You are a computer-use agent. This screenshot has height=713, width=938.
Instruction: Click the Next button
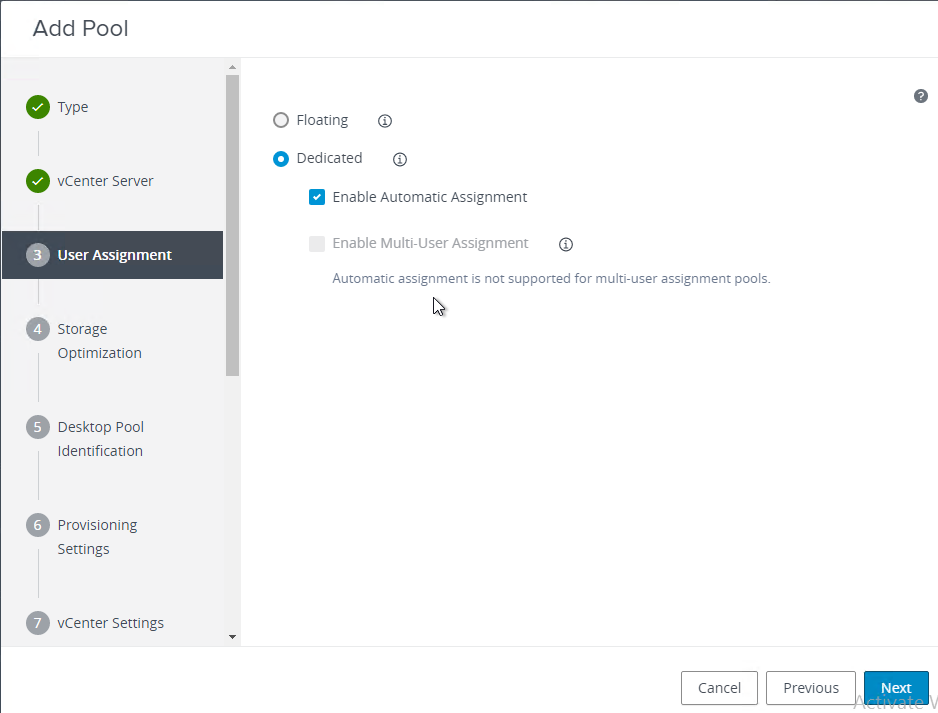(896, 688)
